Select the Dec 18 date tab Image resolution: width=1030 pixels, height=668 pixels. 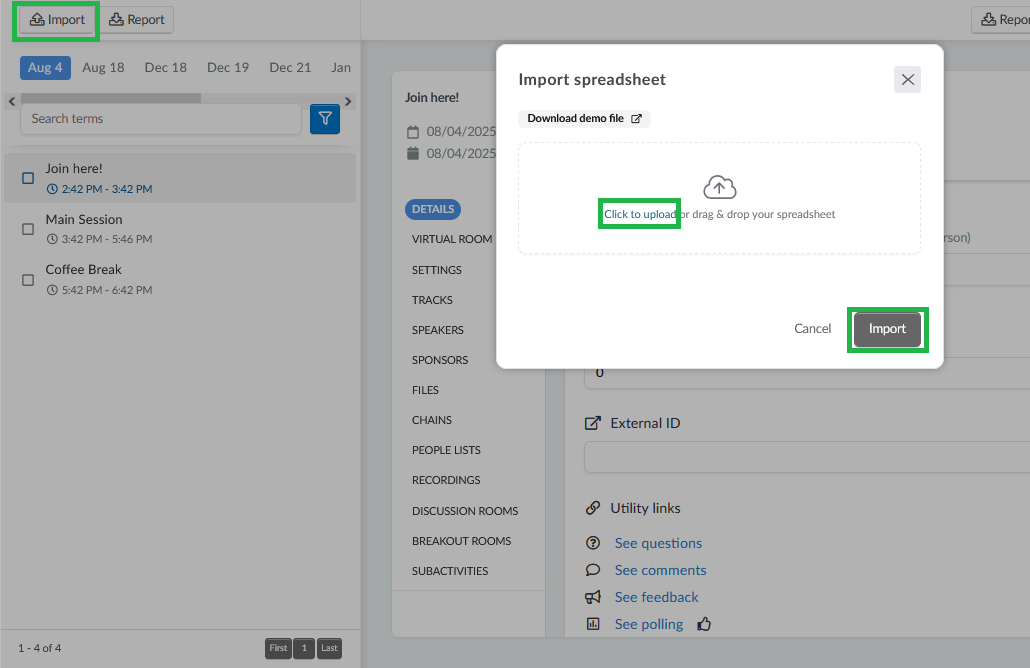(166, 68)
